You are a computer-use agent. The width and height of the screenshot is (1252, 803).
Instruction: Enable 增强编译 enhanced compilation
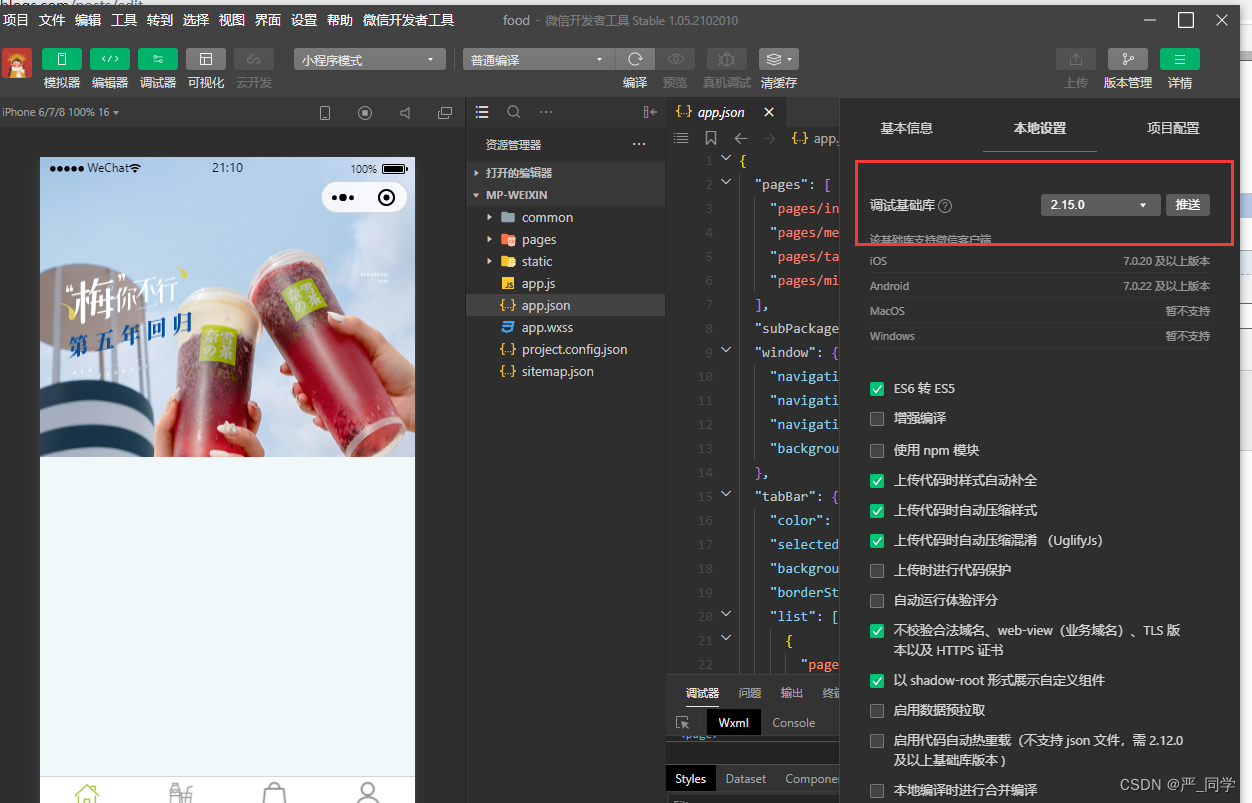coord(877,418)
